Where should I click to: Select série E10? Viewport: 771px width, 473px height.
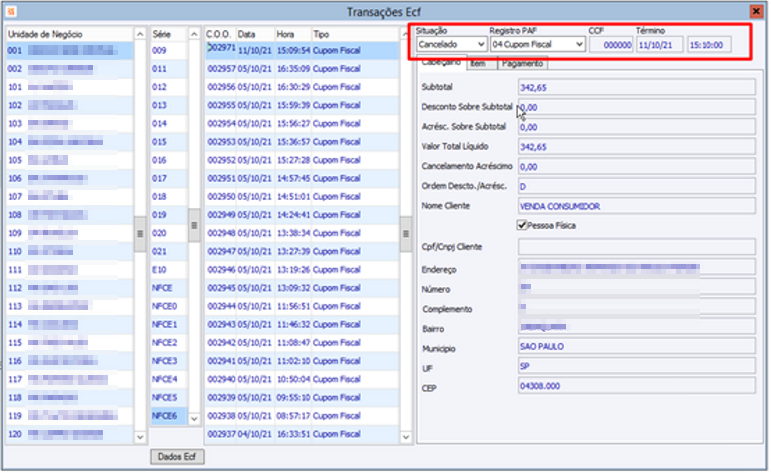click(169, 269)
